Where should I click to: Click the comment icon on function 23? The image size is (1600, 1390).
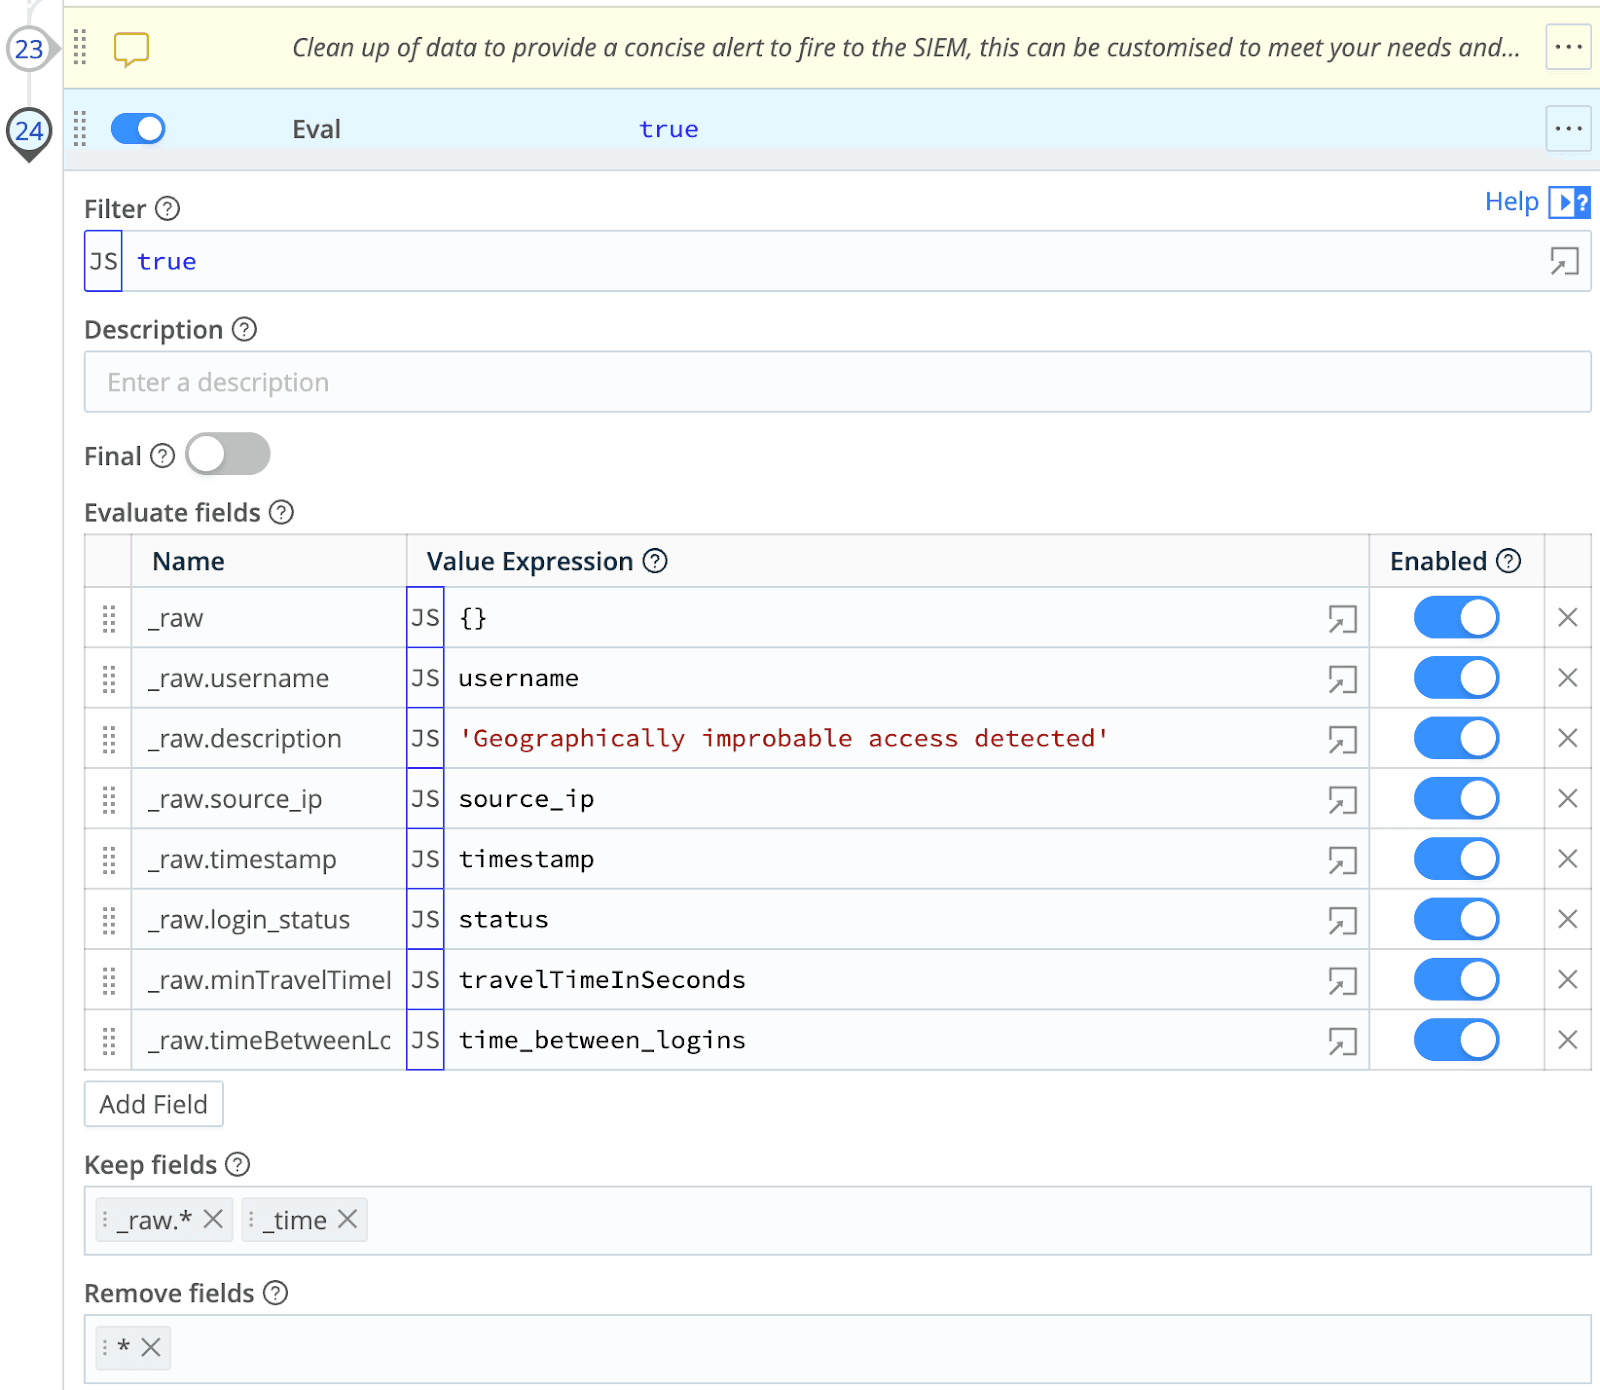[x=131, y=48]
